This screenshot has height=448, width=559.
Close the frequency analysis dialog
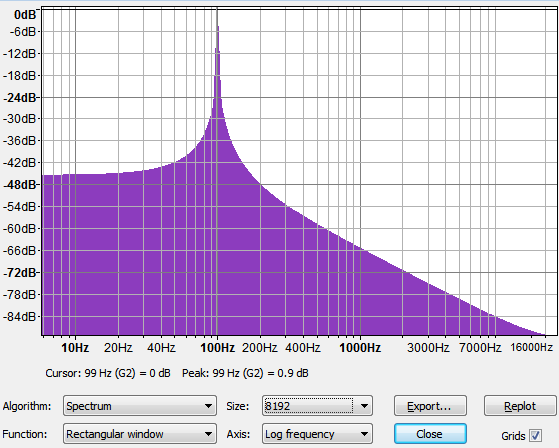point(430,434)
